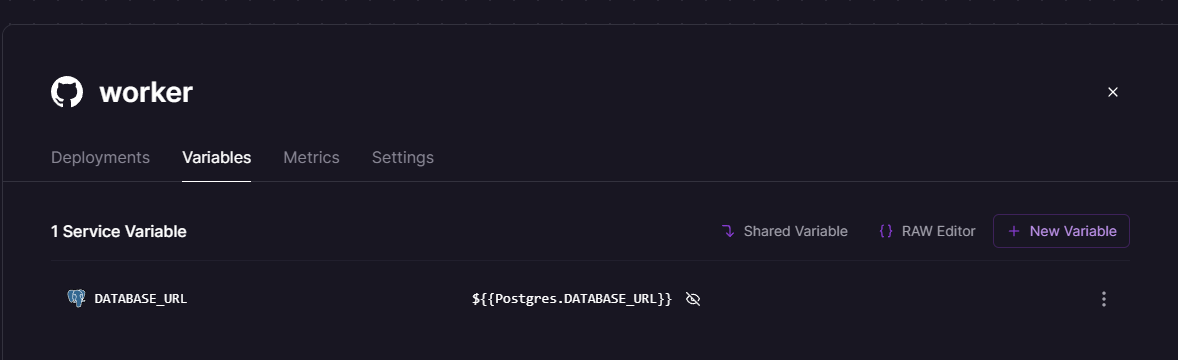Click the 1 Service Variable heading

pos(119,231)
